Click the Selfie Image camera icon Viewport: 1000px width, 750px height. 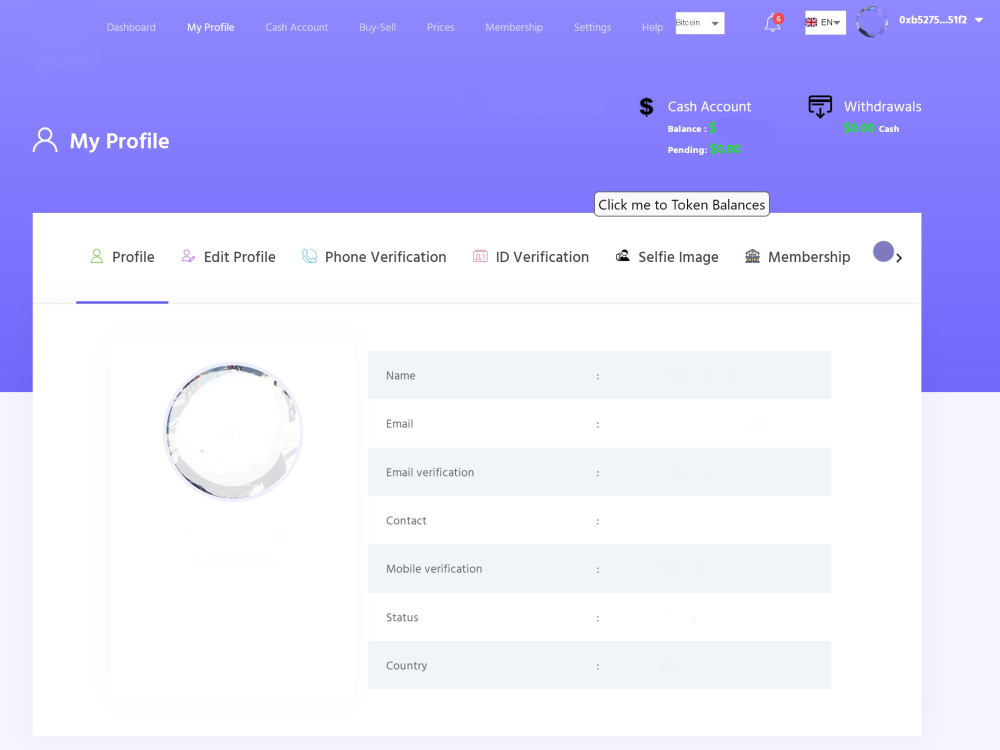623,256
